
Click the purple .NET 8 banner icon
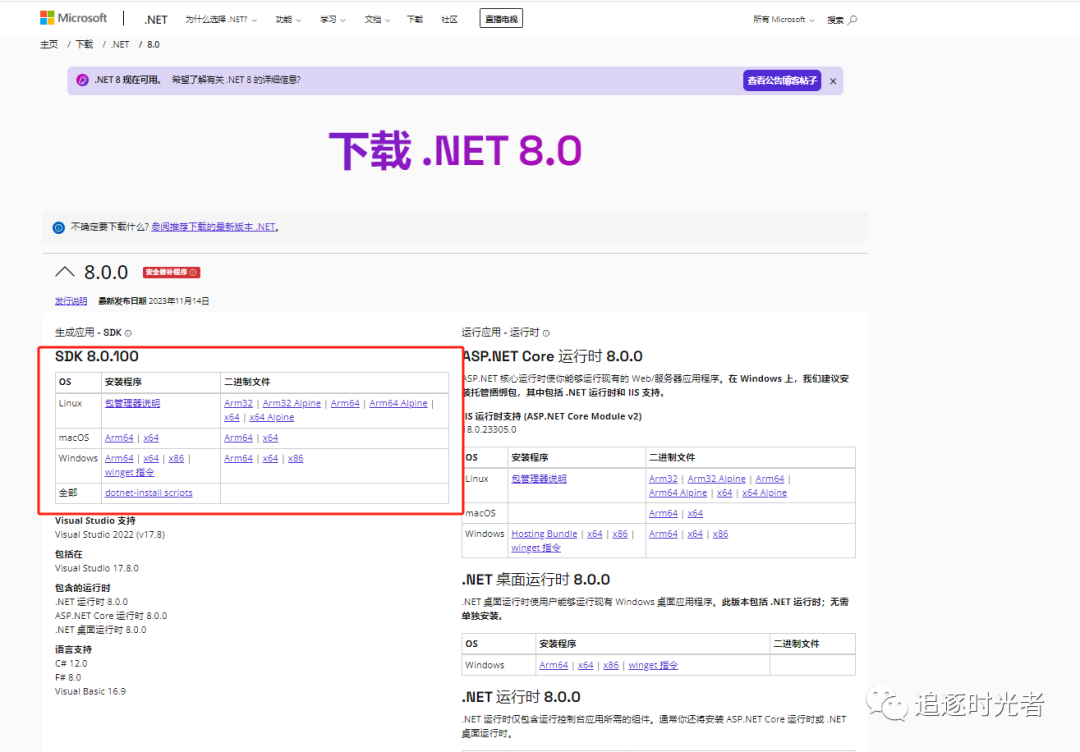[82, 80]
